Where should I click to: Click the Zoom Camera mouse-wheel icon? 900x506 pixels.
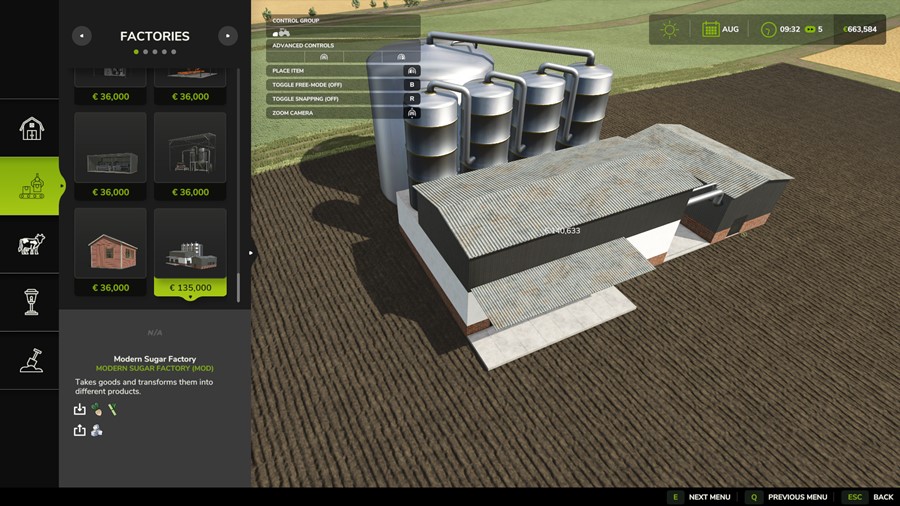412,113
